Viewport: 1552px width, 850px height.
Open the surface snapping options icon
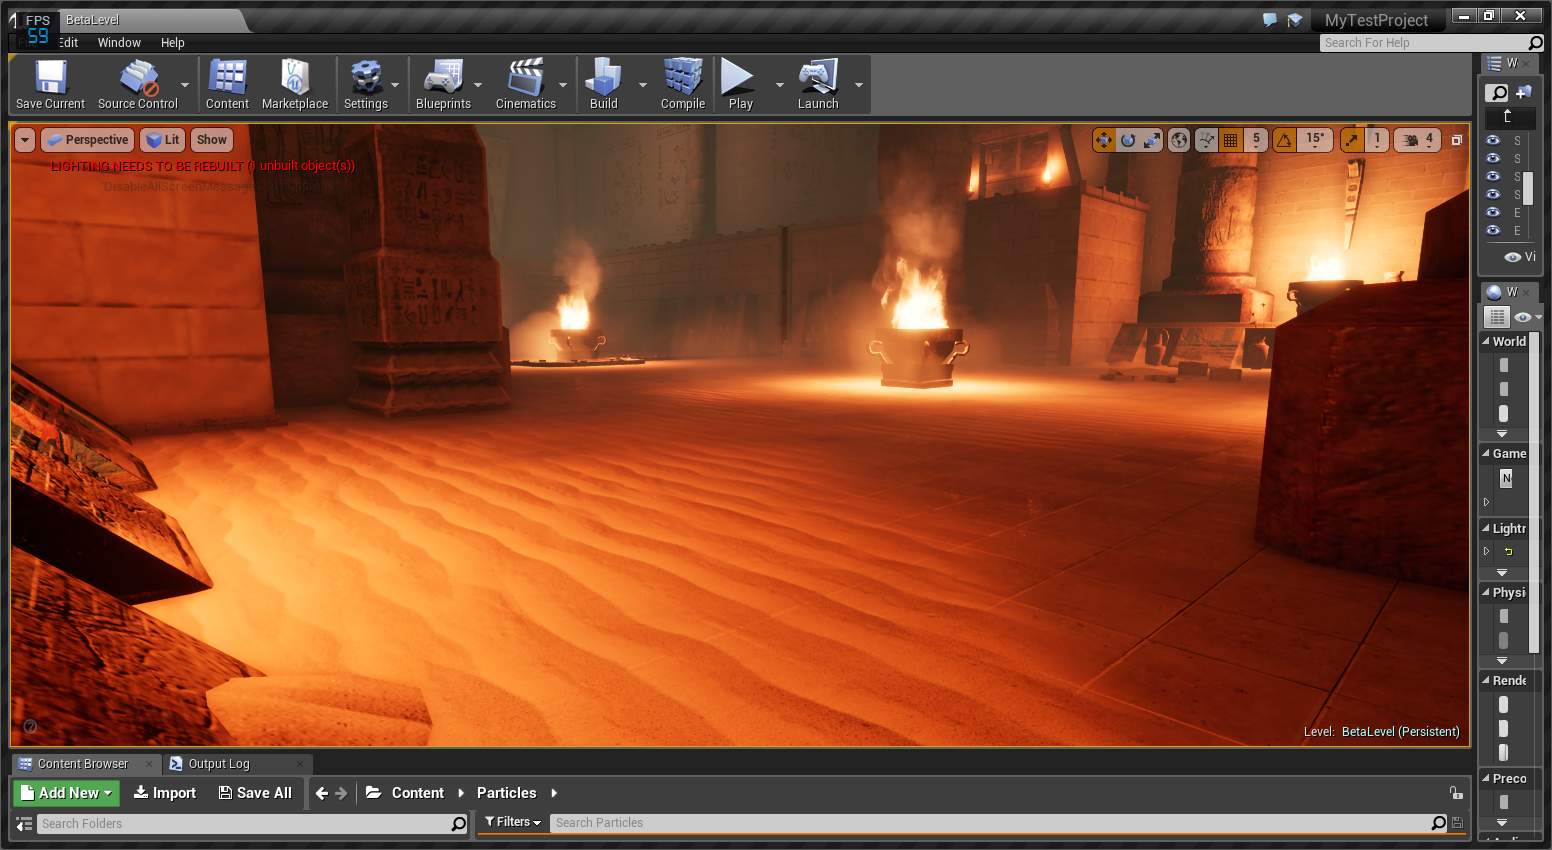(x=1206, y=140)
